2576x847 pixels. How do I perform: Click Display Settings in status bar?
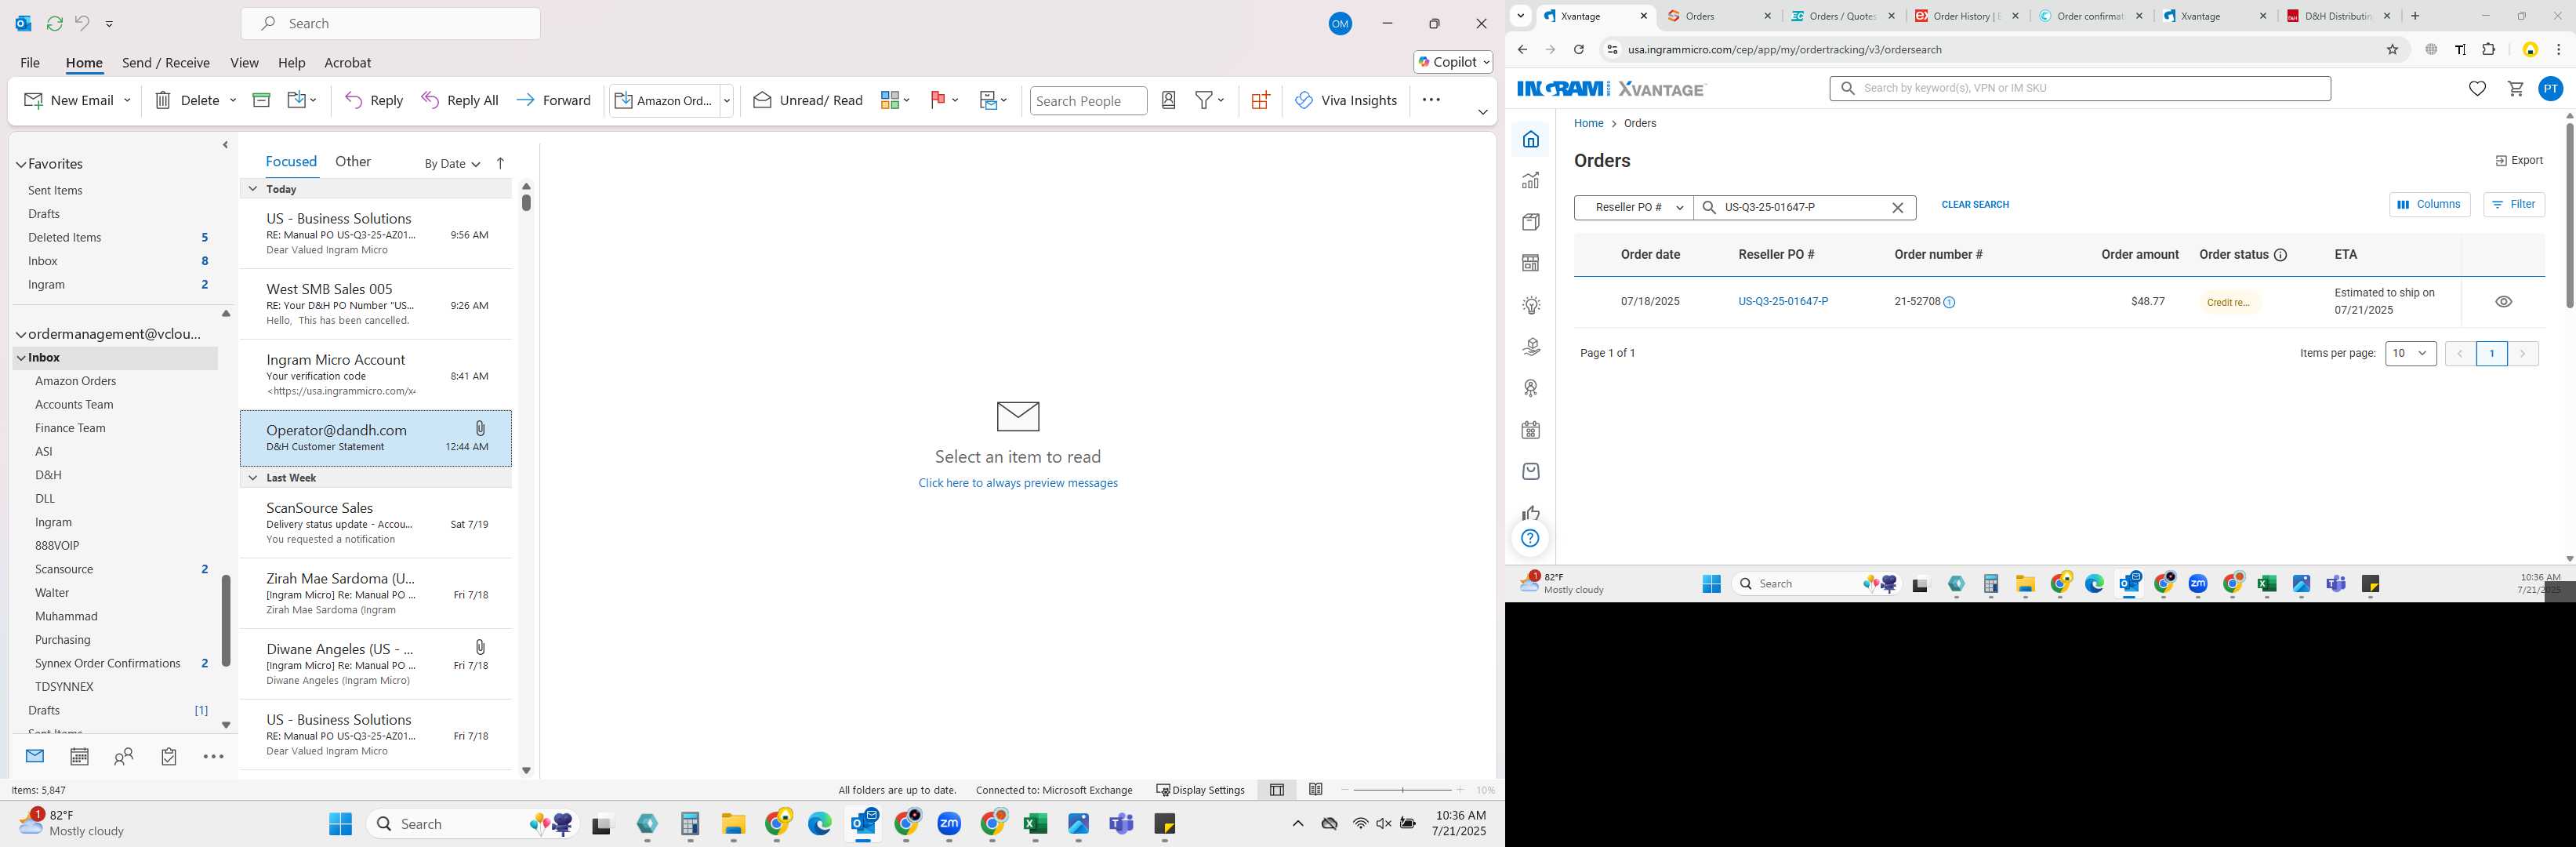[1200, 790]
